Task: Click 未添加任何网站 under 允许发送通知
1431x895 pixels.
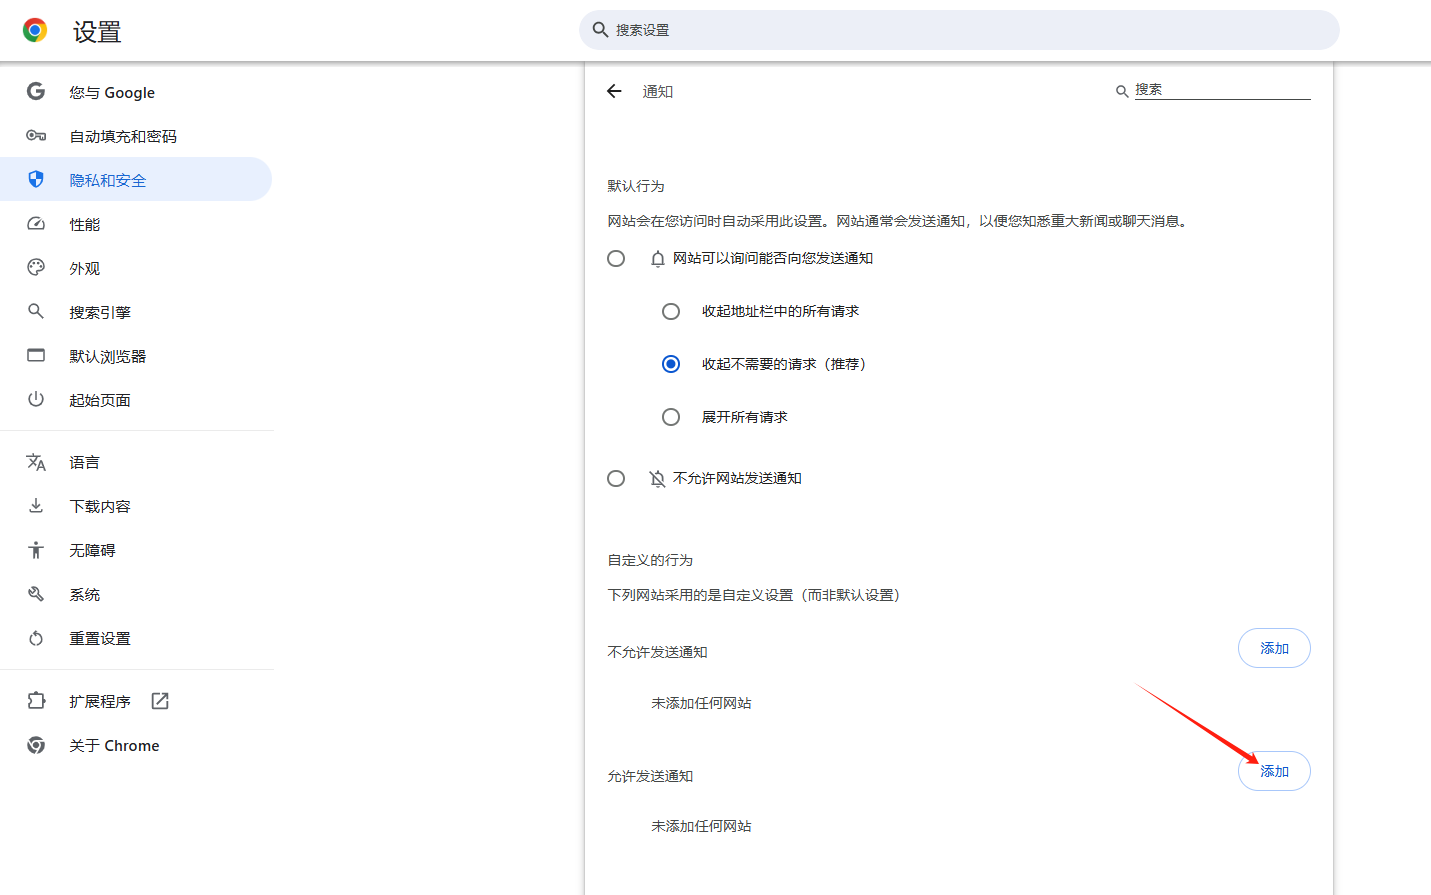Action: click(x=701, y=826)
